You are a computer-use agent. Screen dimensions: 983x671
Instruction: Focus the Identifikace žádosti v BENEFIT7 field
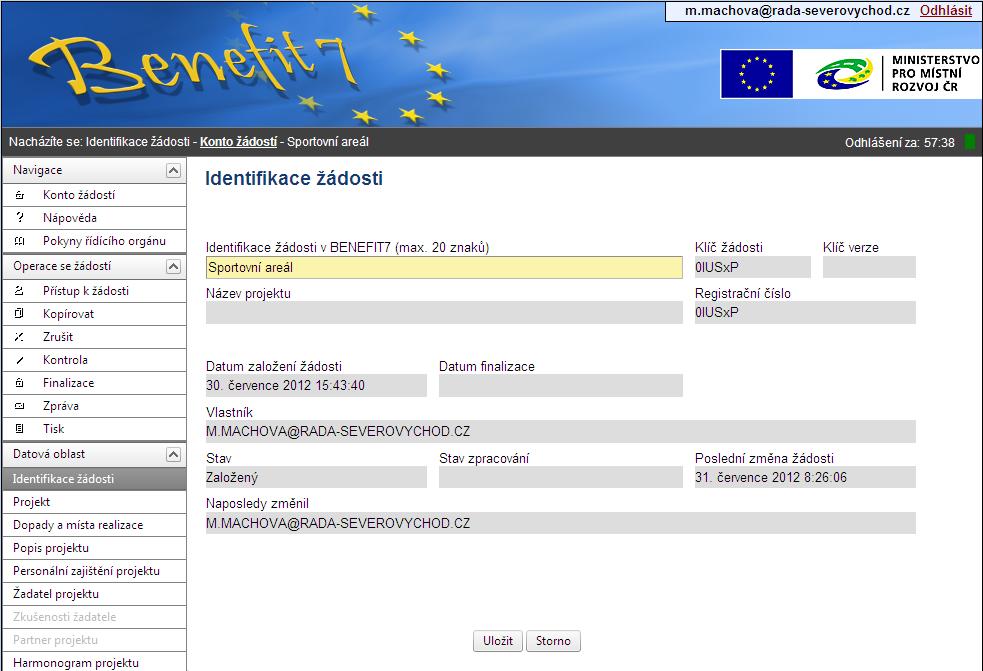click(444, 268)
